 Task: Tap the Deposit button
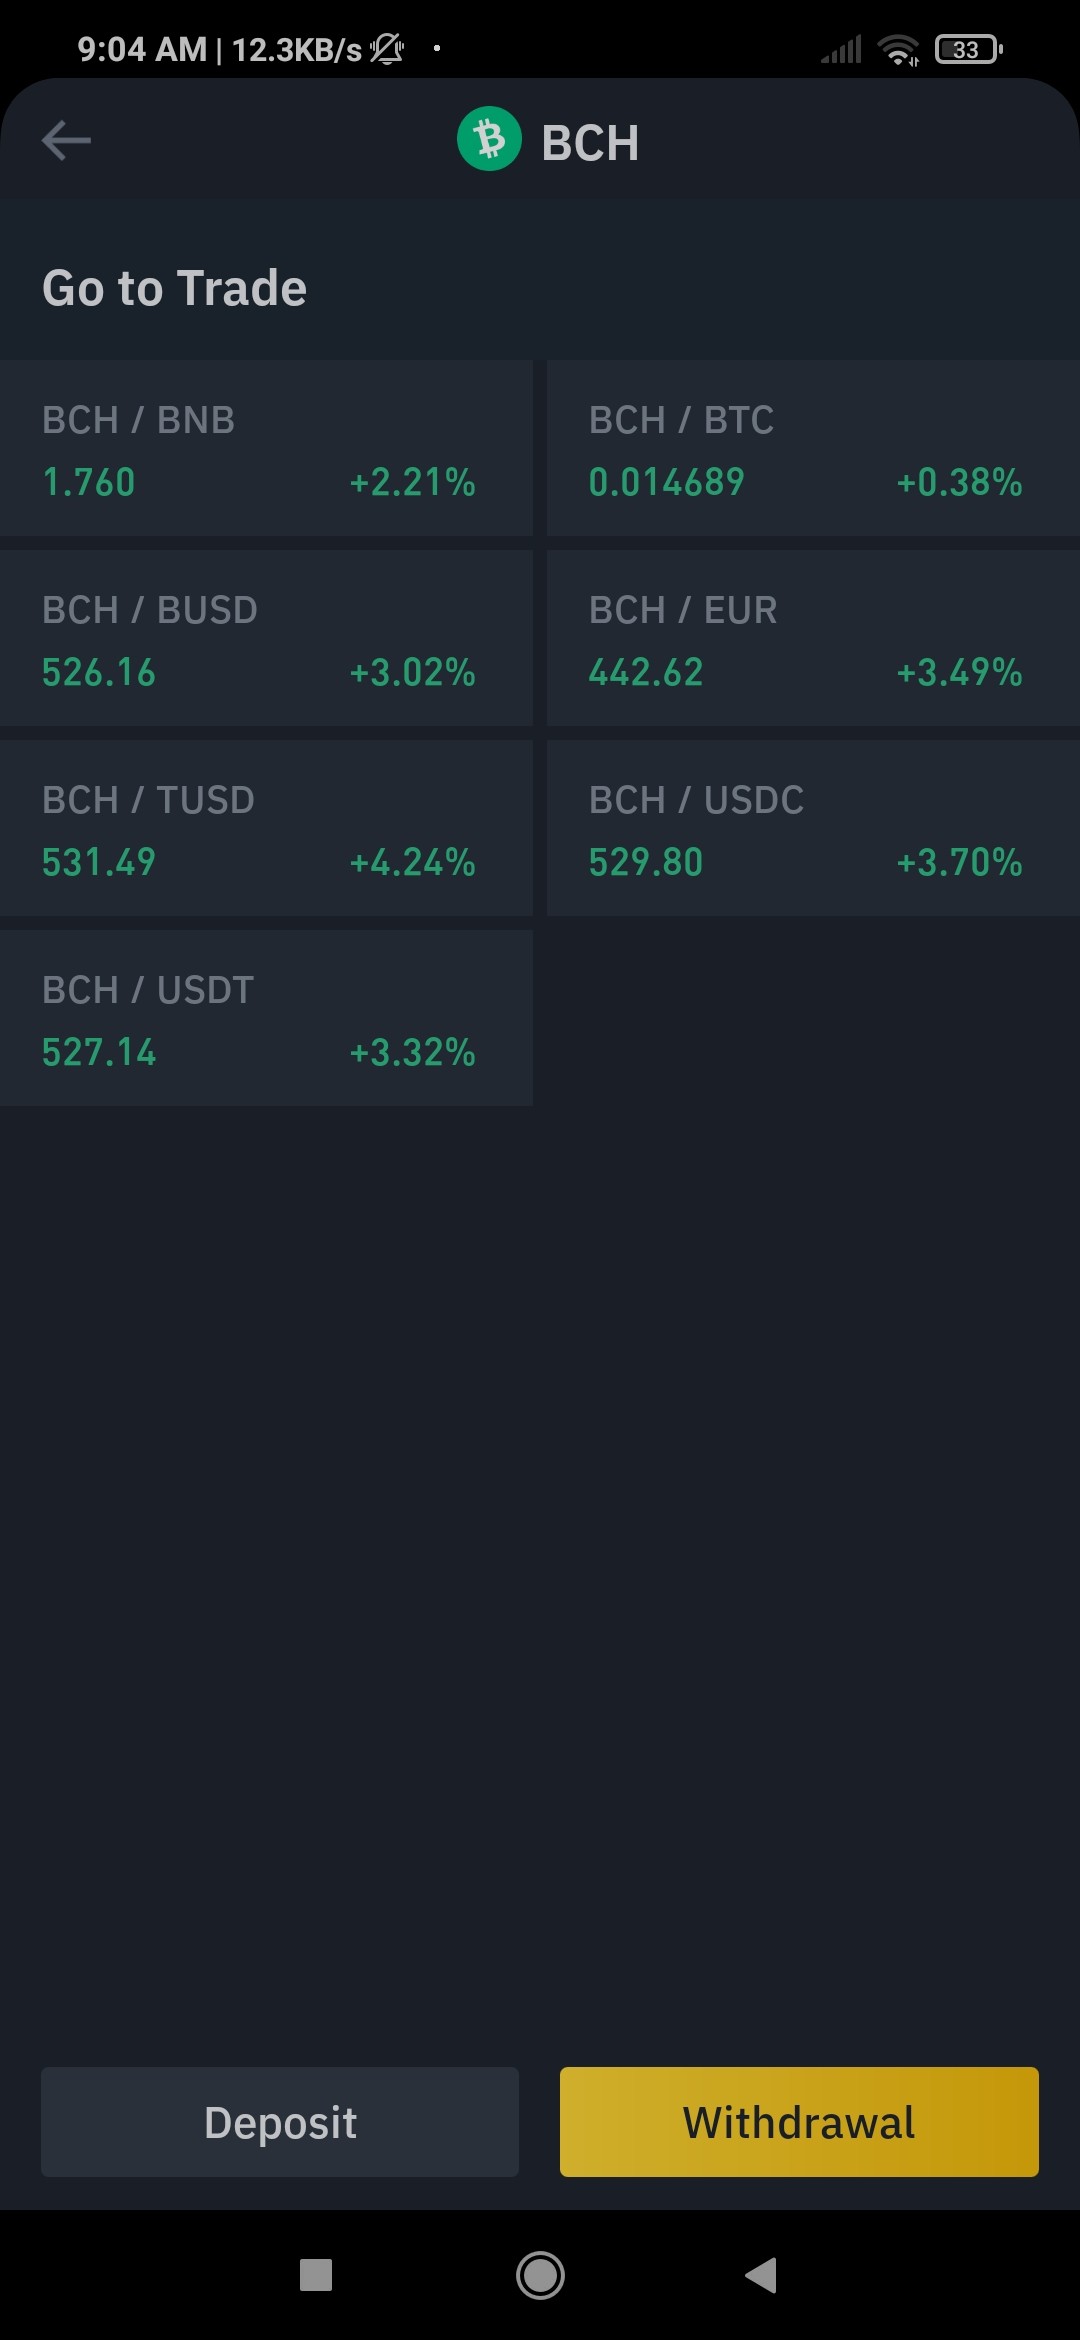point(280,2122)
